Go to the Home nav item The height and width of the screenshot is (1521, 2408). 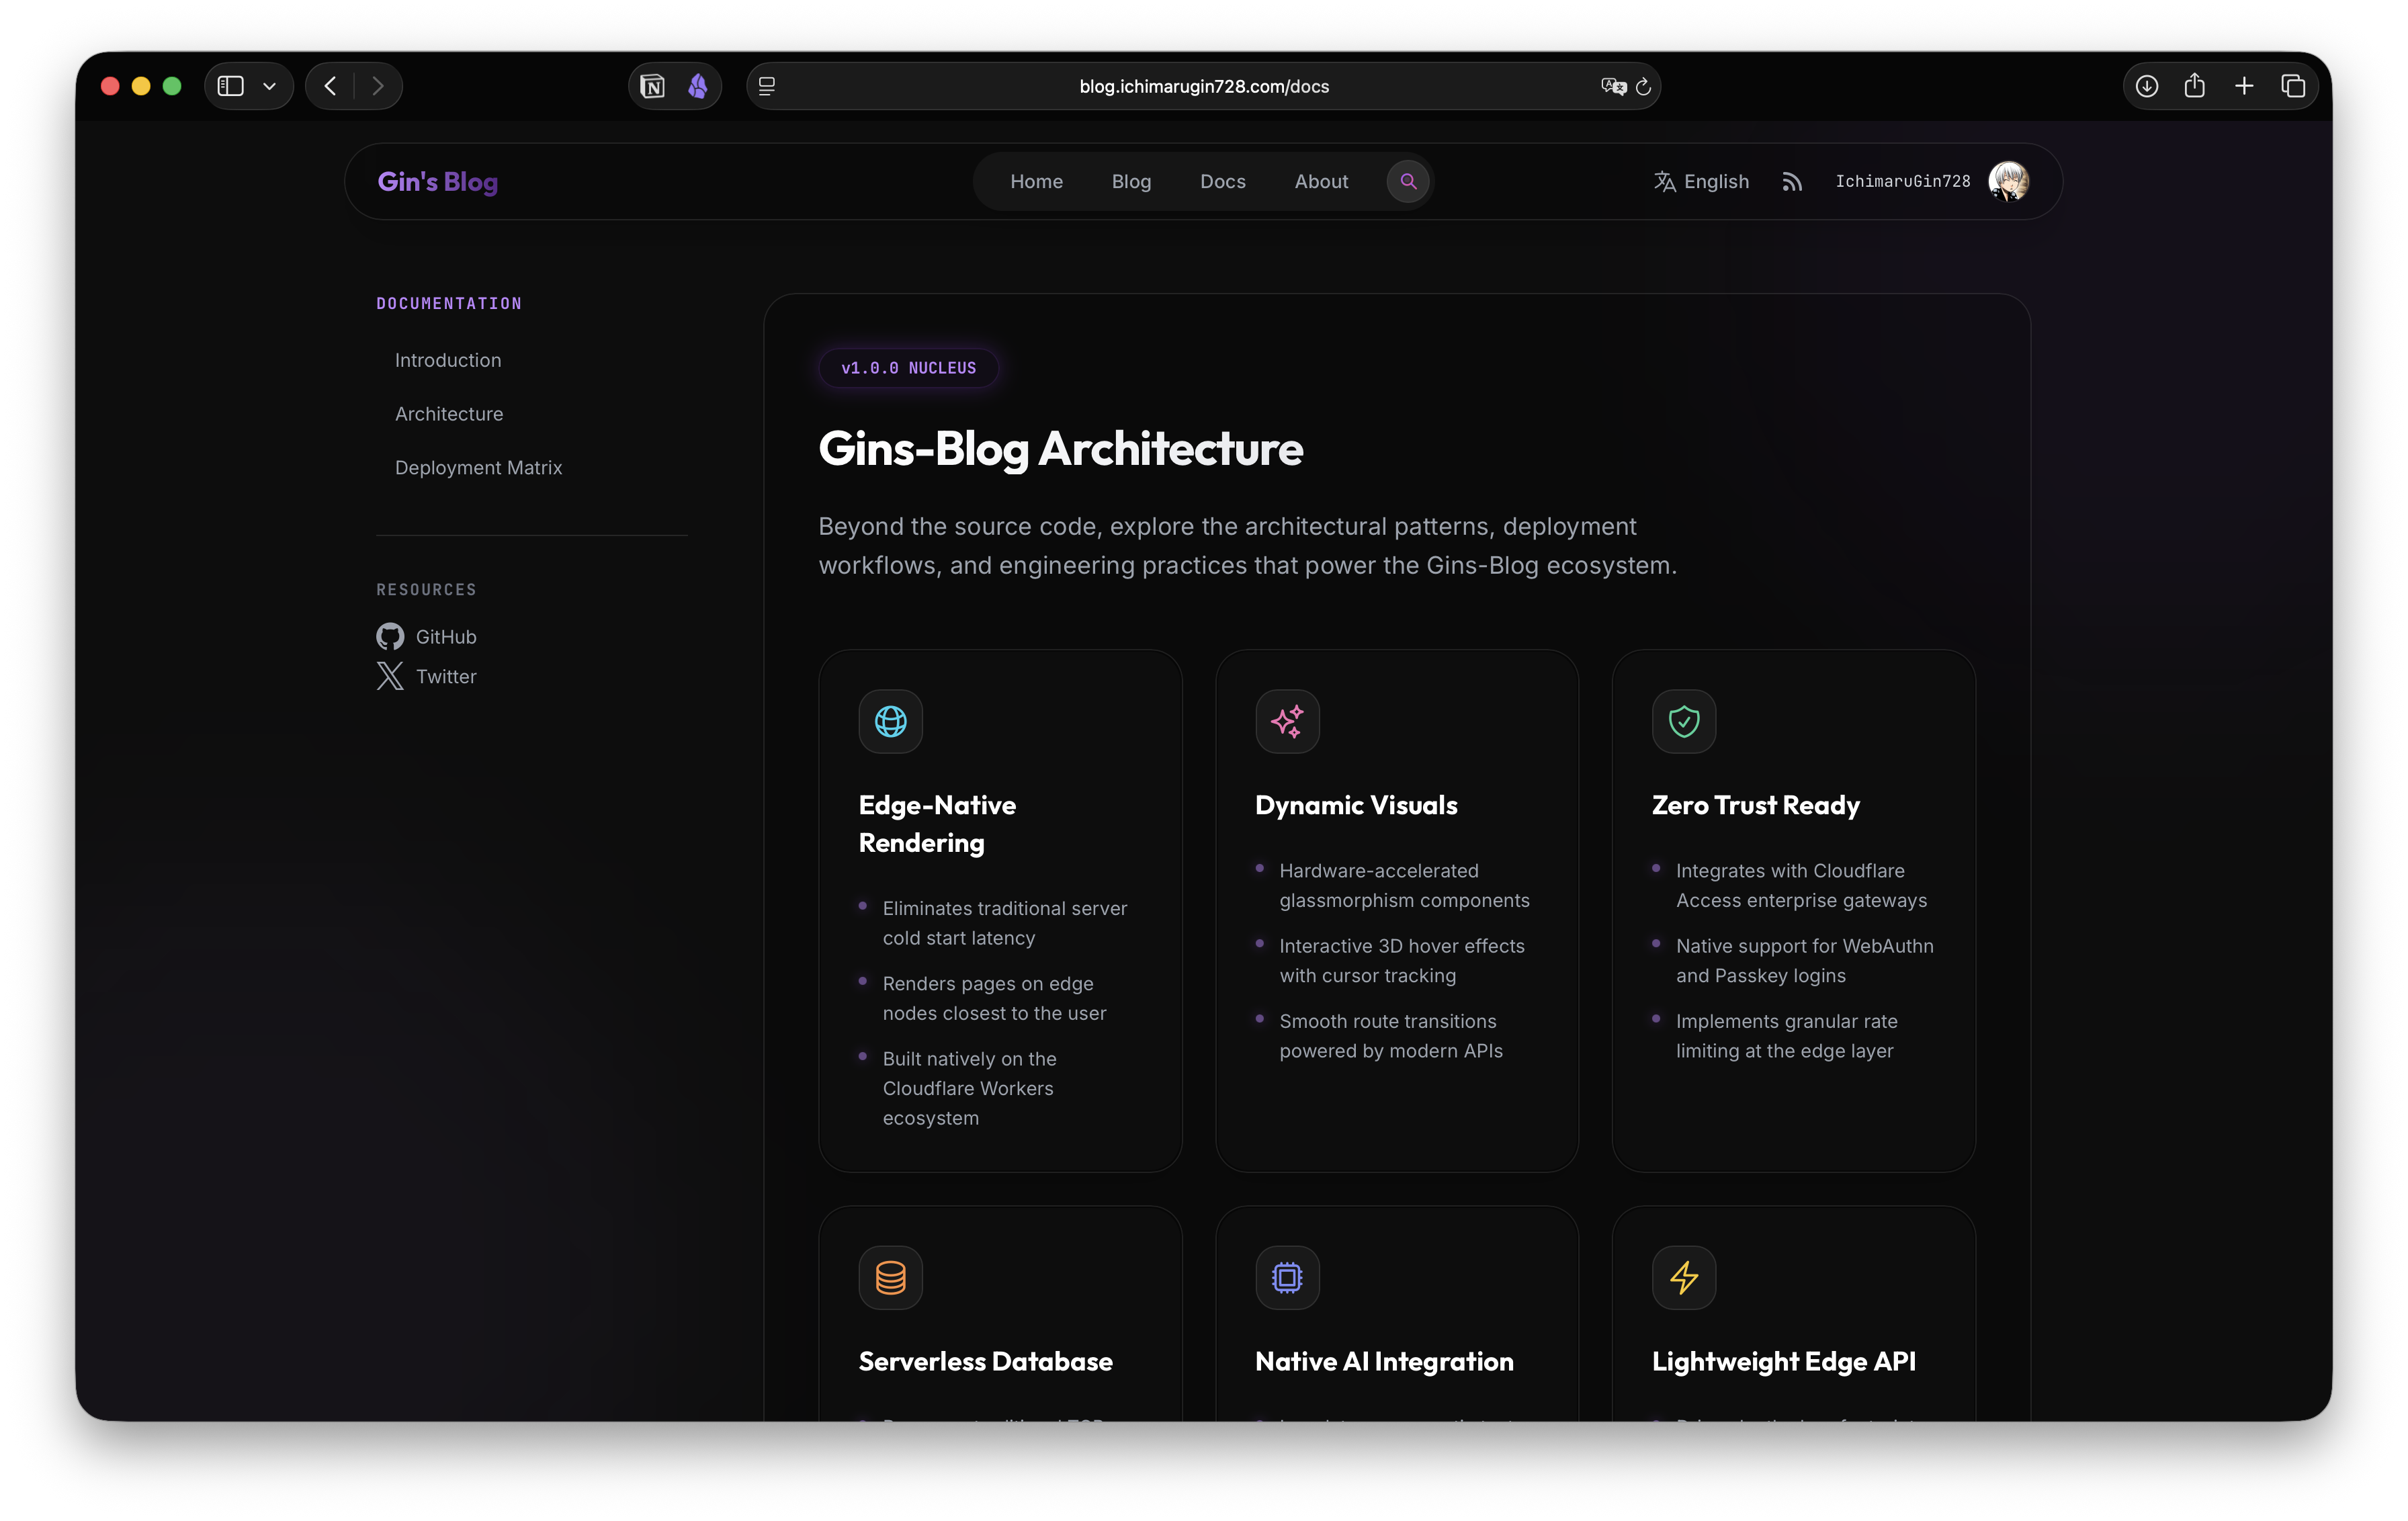point(1036,181)
